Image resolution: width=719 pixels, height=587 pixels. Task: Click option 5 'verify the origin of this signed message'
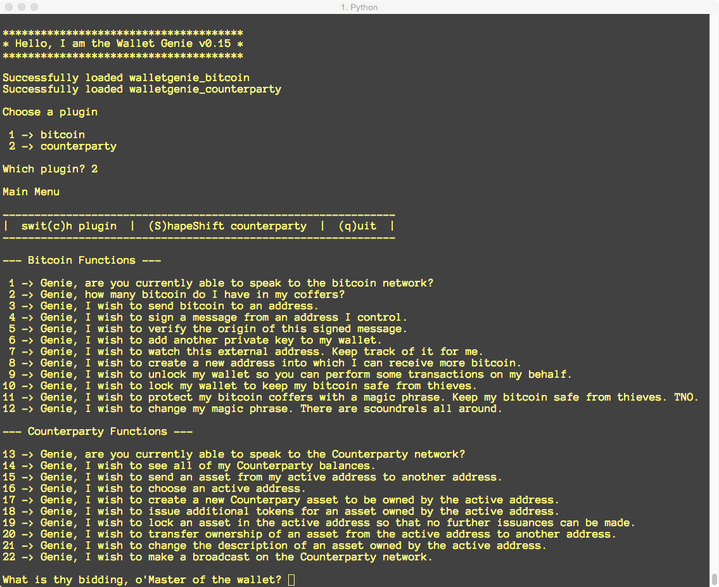coord(208,329)
